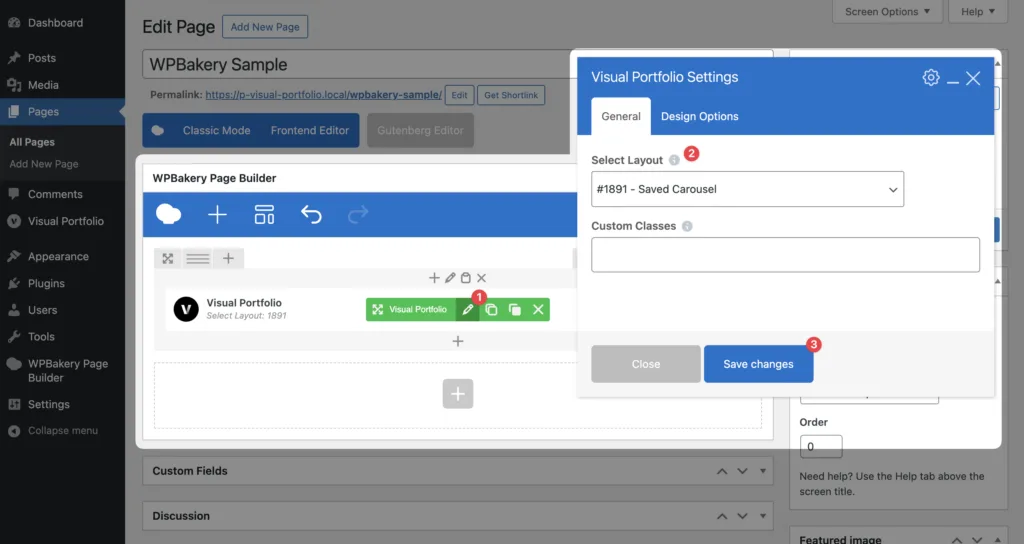
Task: Move the Custom Fields panel down
Action: (x=743, y=471)
